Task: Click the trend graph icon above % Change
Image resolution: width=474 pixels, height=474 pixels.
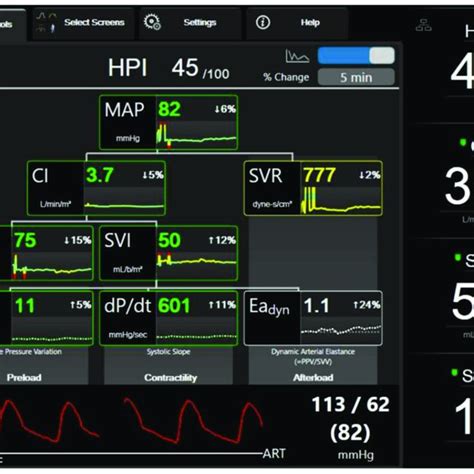Action: [297, 56]
